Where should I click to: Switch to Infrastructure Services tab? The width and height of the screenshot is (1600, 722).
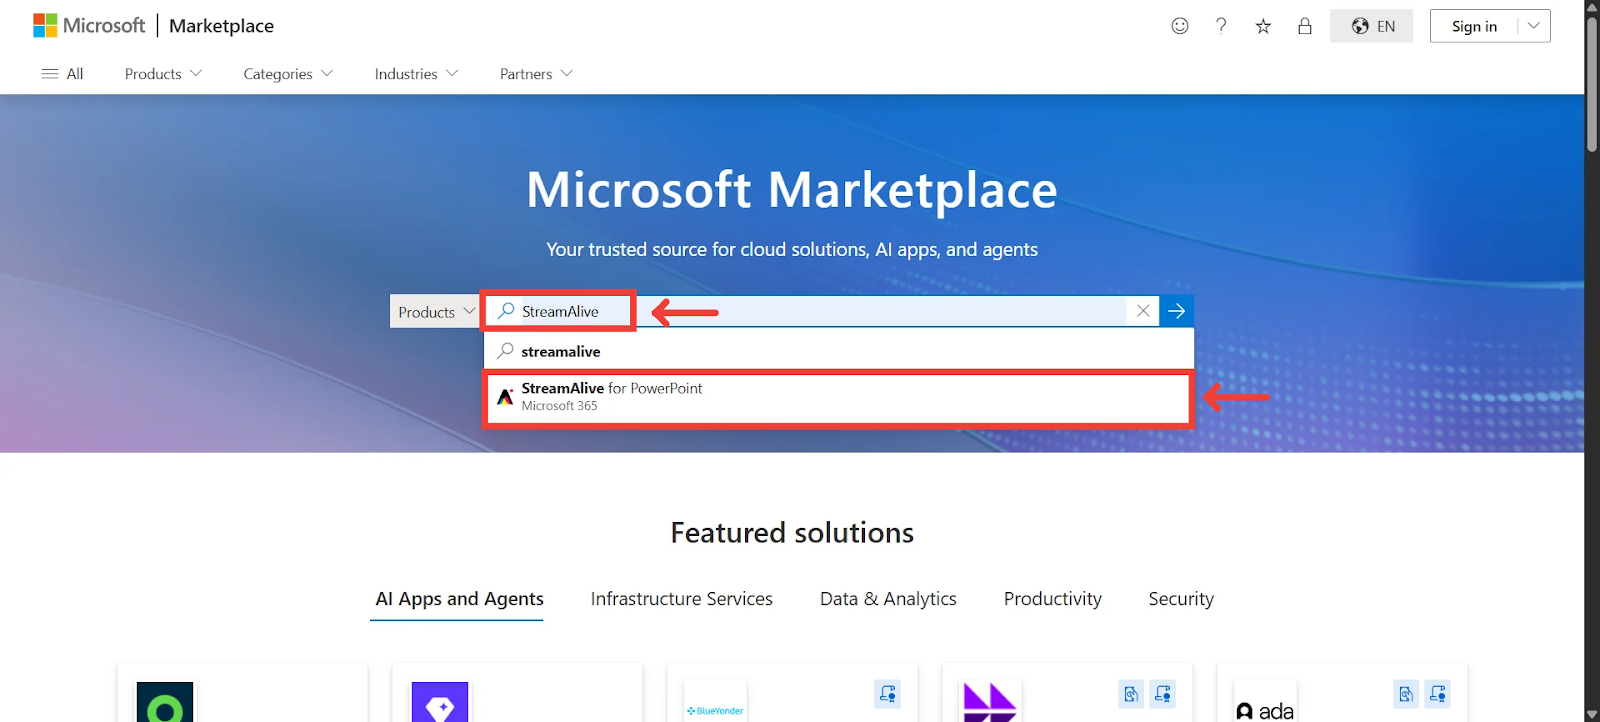[682, 599]
